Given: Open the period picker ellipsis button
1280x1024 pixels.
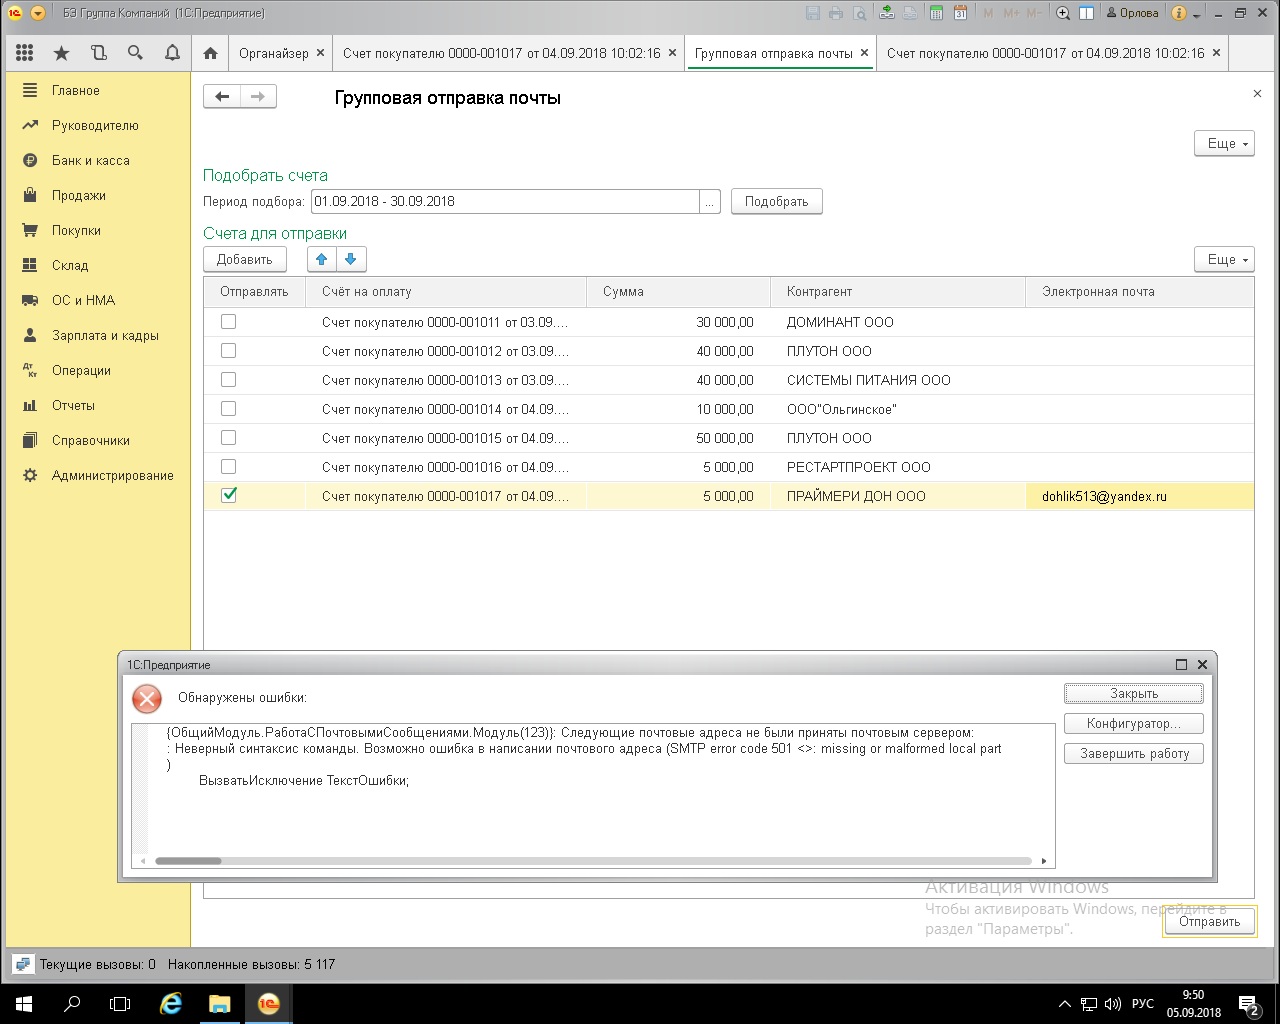Looking at the screenshot, I should tap(710, 201).
